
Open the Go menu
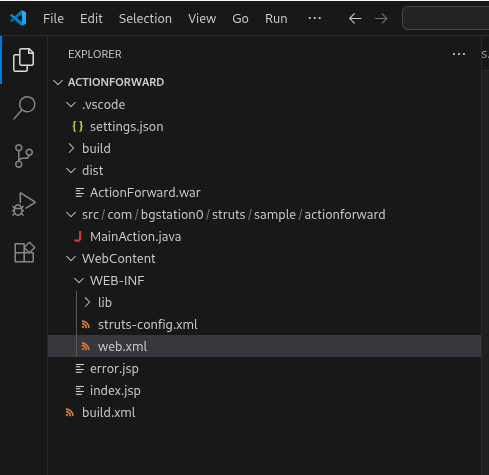240,19
